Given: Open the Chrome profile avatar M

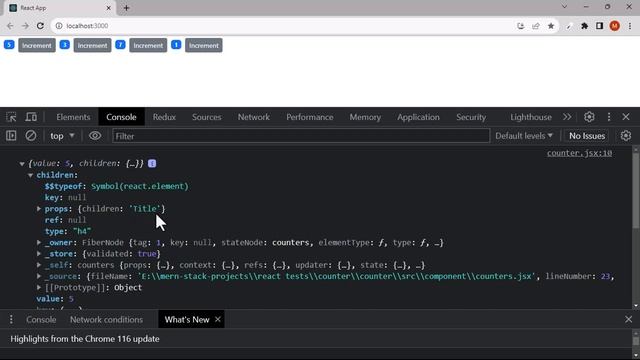Looking at the screenshot, I should pos(614,26).
